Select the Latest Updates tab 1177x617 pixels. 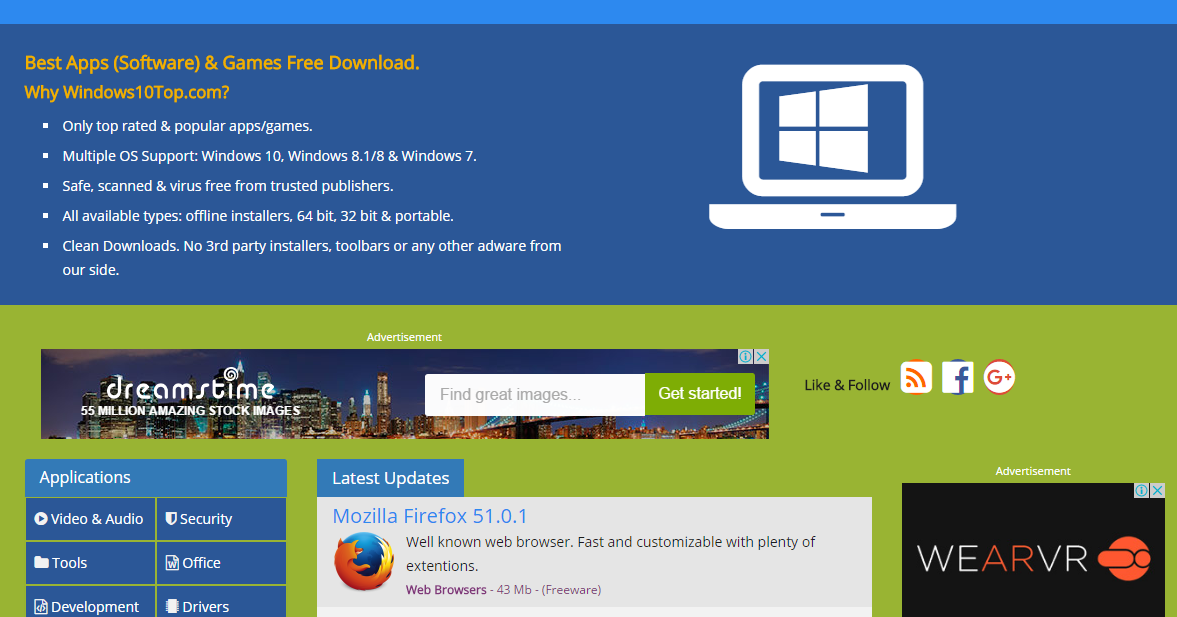390,478
